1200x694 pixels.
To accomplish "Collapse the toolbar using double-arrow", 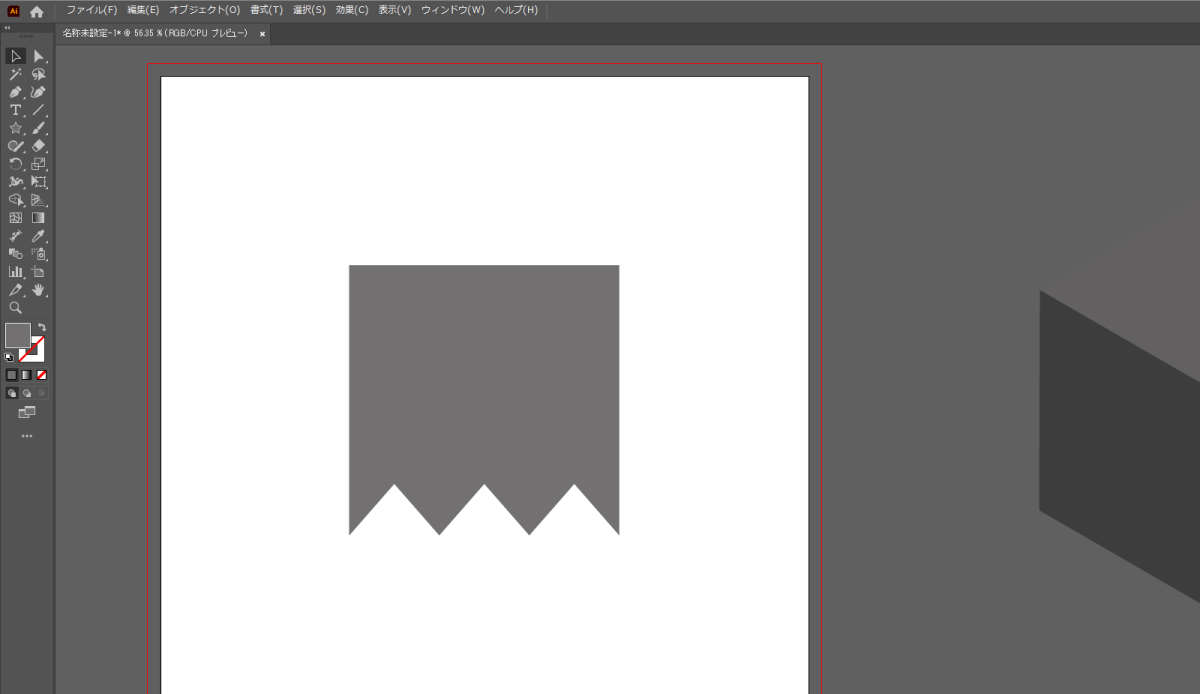I will click(x=8, y=28).
